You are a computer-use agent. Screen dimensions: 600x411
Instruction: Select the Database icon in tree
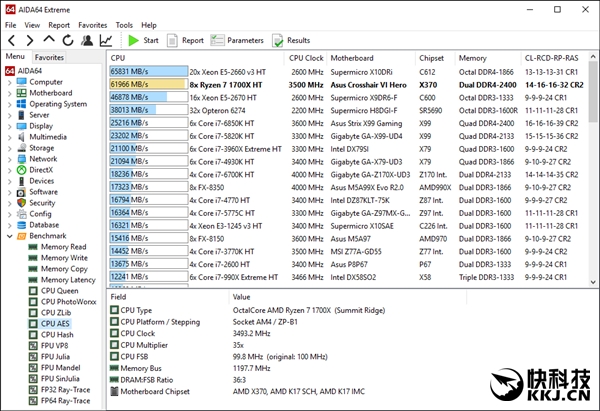coord(21,225)
